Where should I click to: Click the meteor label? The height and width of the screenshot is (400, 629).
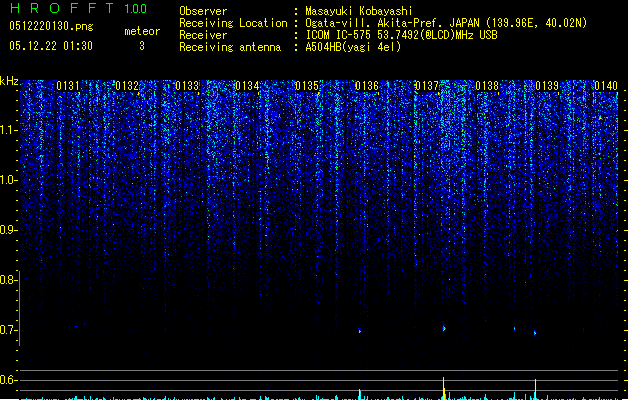click(x=142, y=31)
